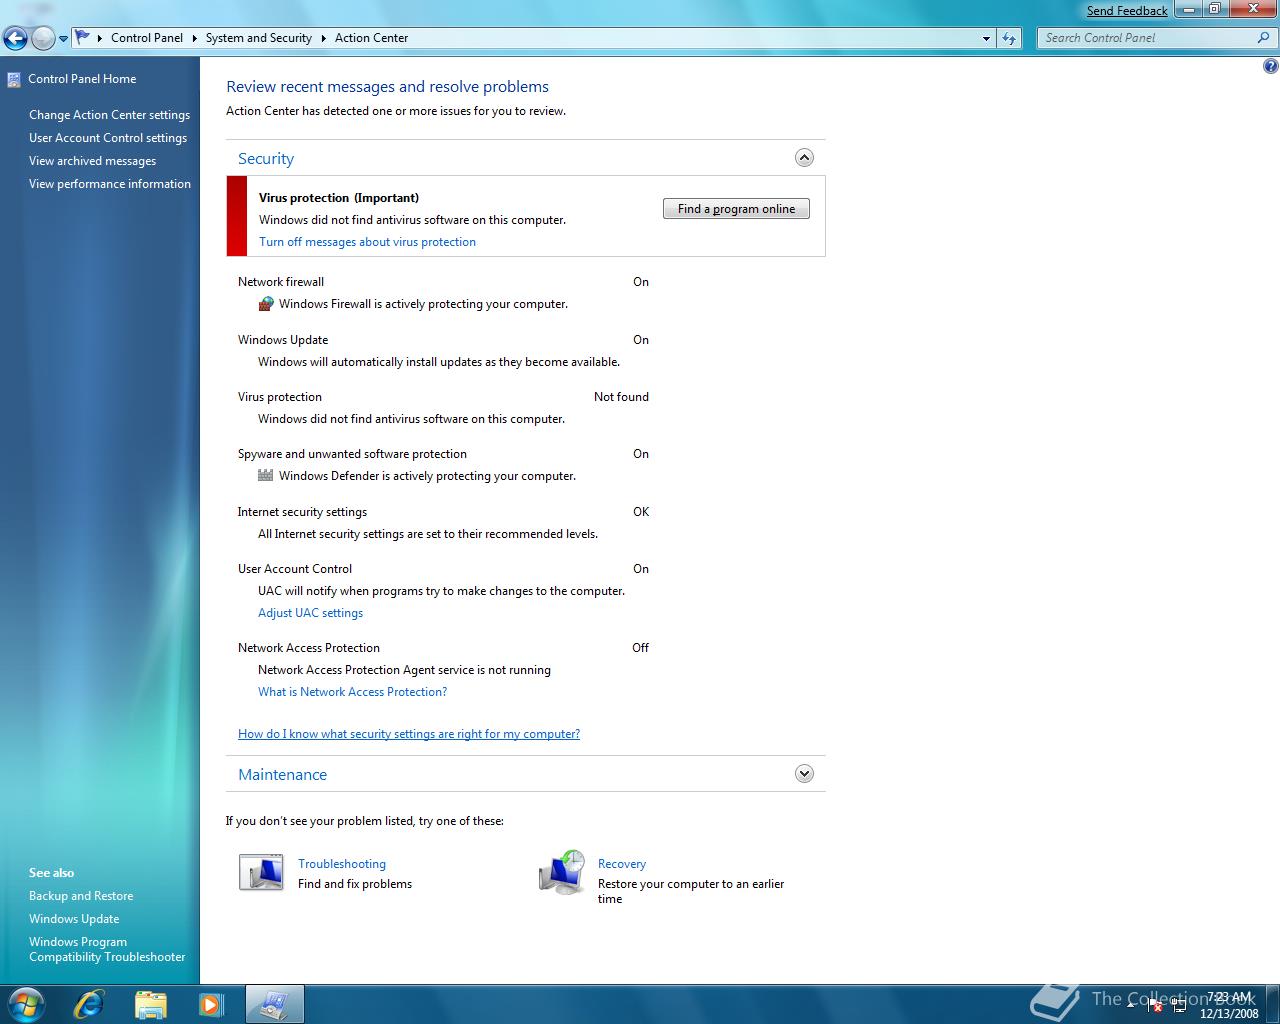Viewport: 1280px width, 1024px height.
Task: Select Control Panel breadcrumb item
Action: click(x=147, y=38)
